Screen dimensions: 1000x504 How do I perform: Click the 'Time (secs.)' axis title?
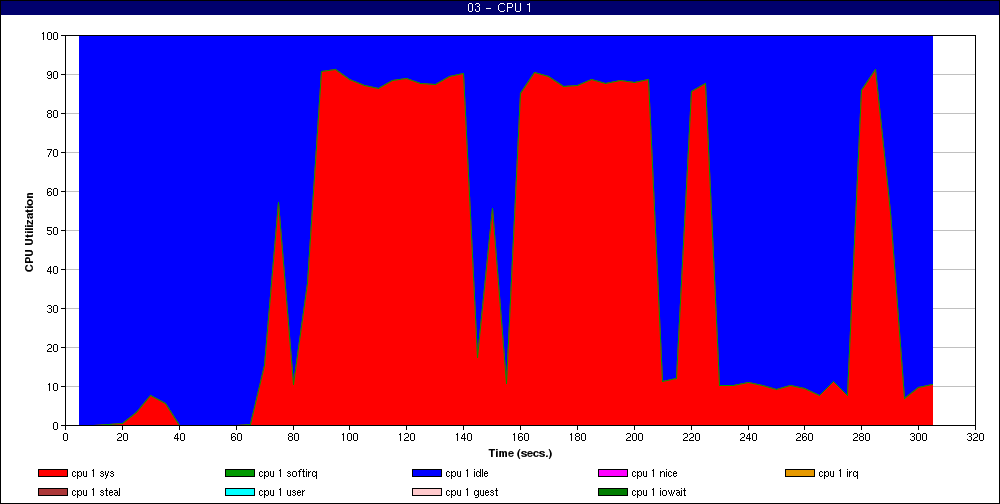(x=520, y=454)
